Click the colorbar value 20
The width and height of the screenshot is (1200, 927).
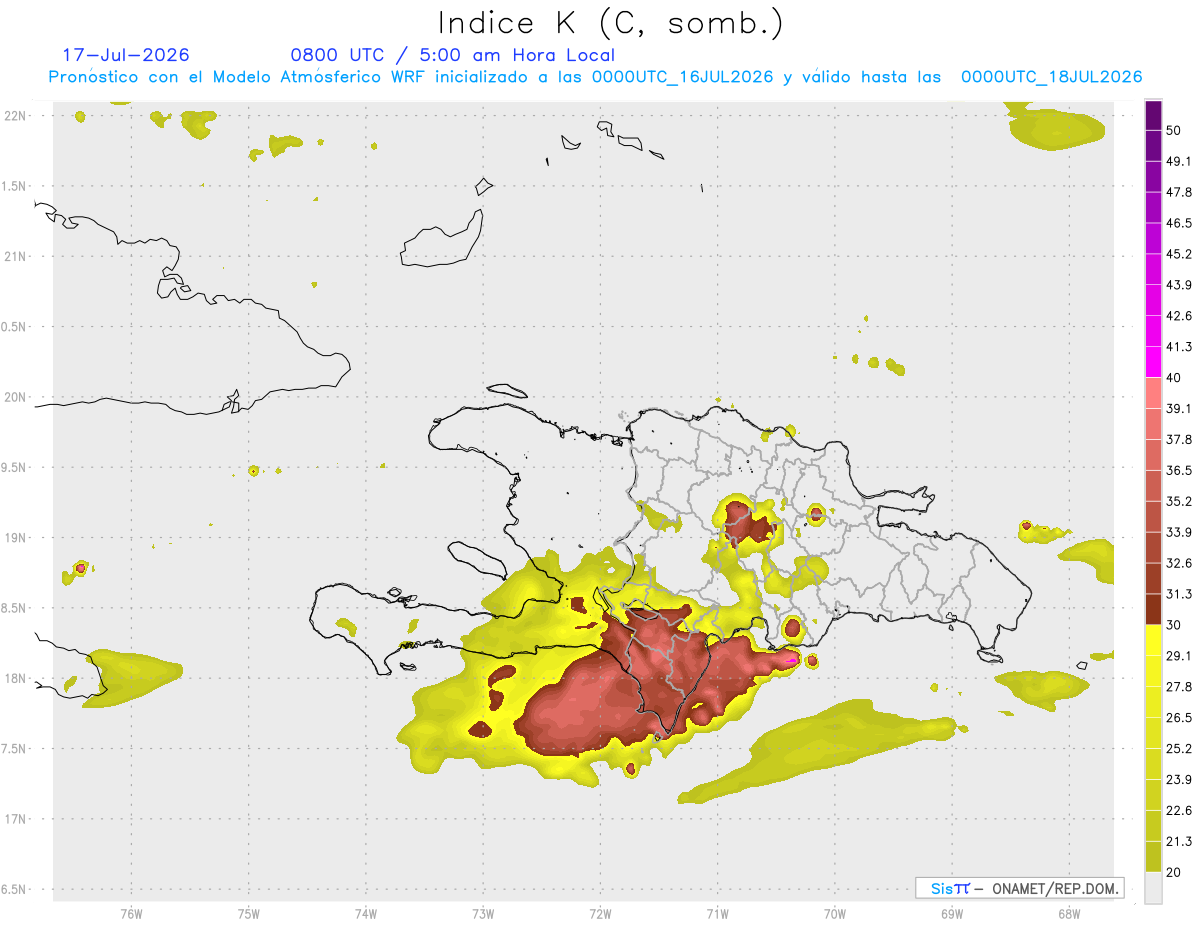click(1174, 873)
